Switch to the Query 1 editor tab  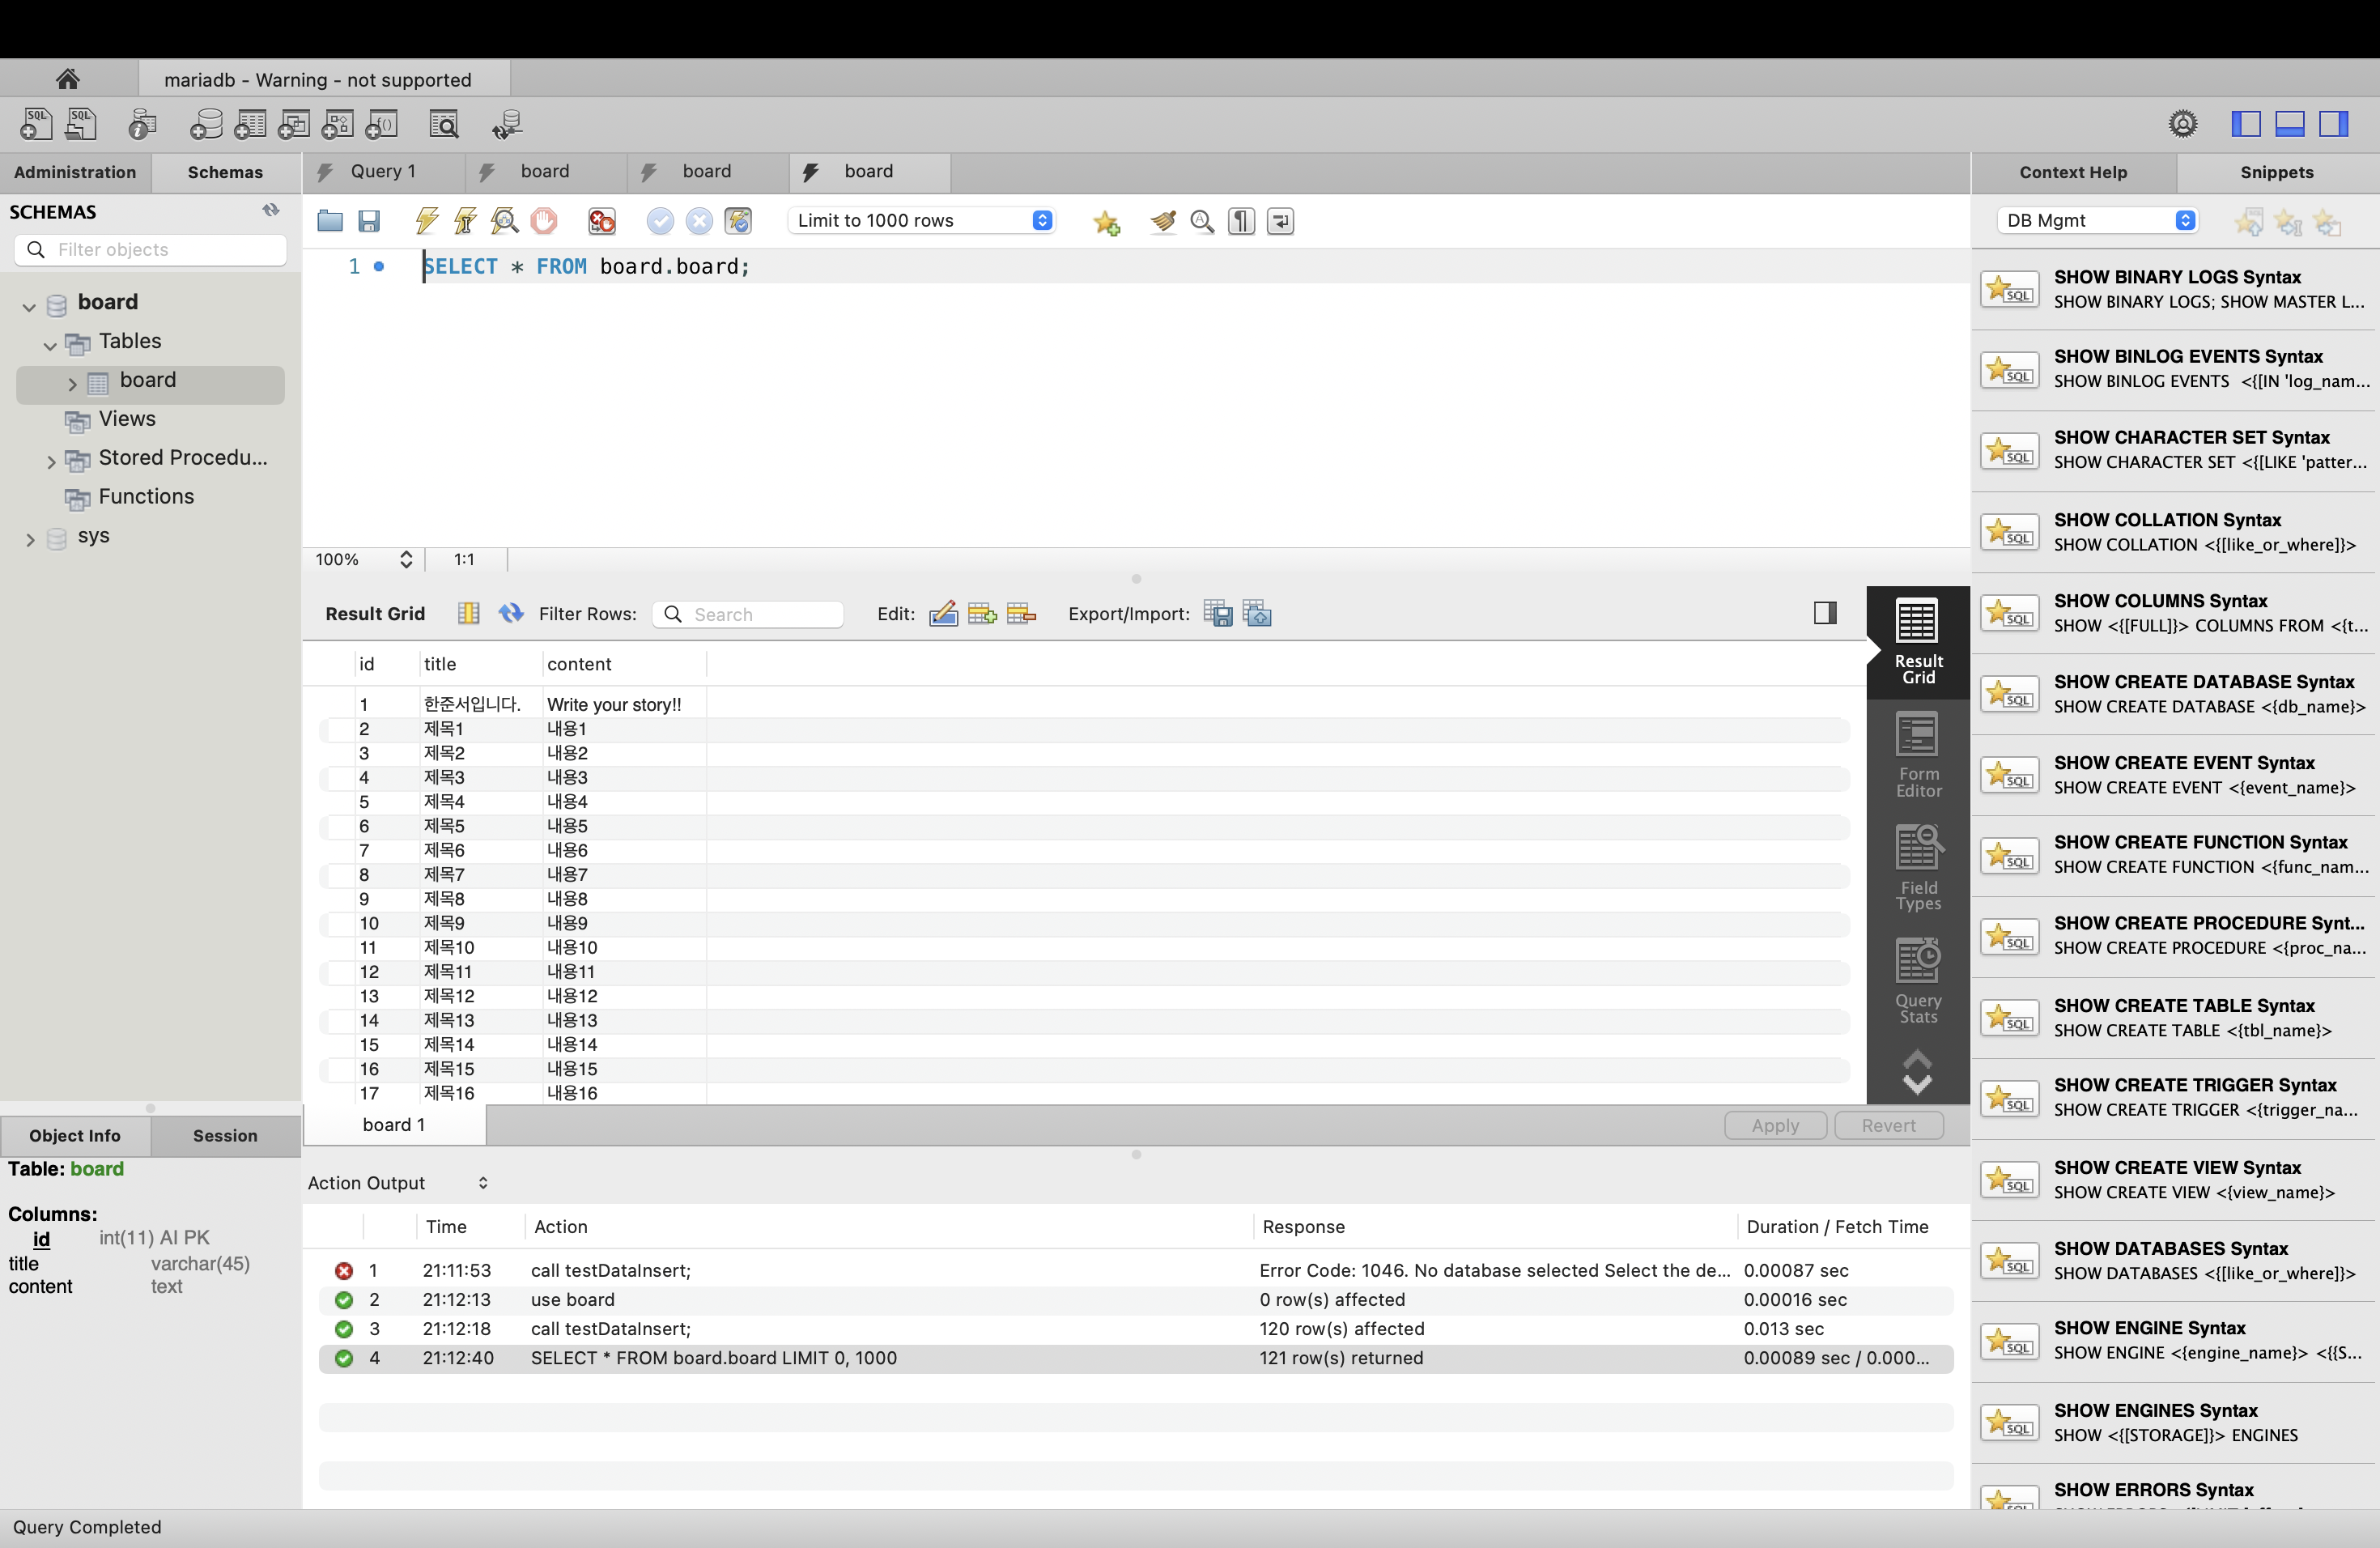point(382,172)
